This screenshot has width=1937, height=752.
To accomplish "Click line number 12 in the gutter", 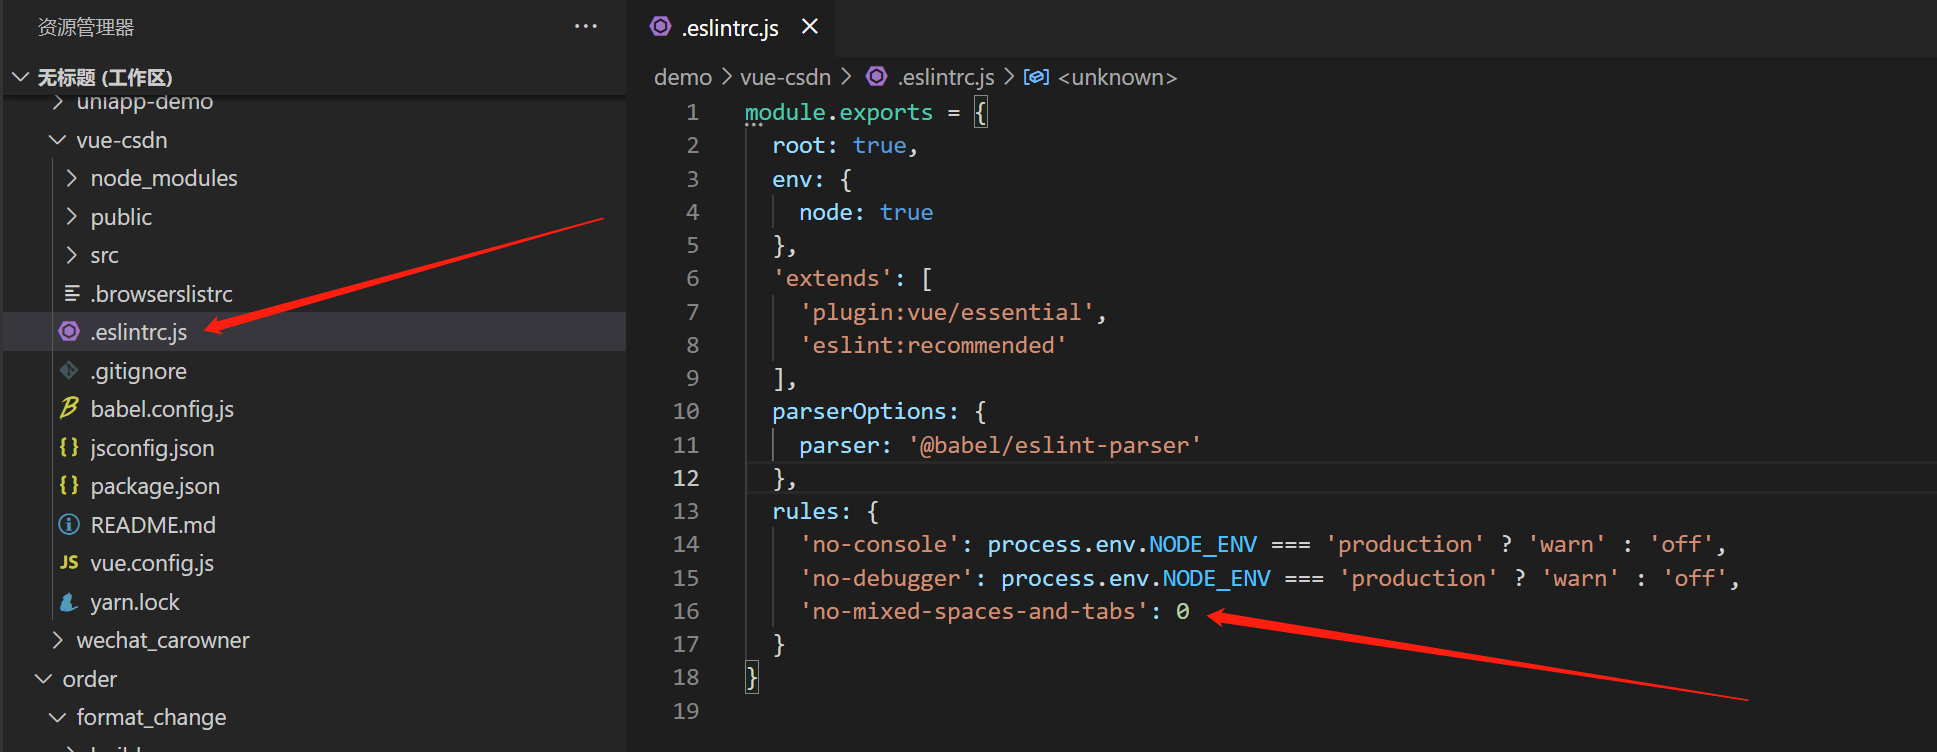I will click(686, 478).
